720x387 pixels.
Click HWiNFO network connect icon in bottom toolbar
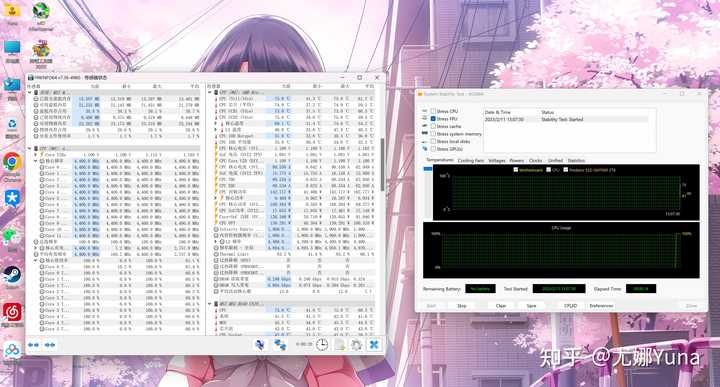(x=260, y=344)
